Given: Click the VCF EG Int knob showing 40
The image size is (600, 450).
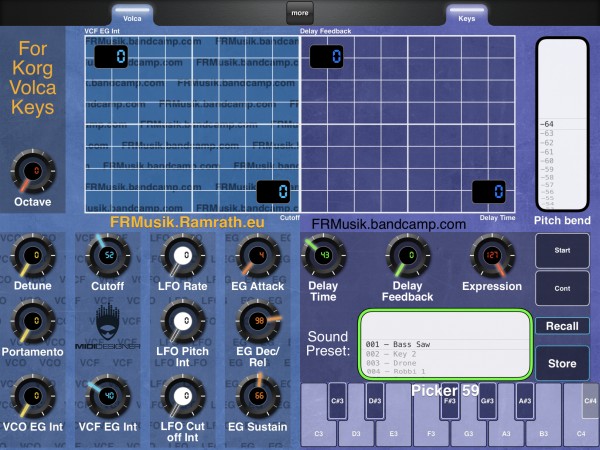Looking at the screenshot, I should (108, 396).
